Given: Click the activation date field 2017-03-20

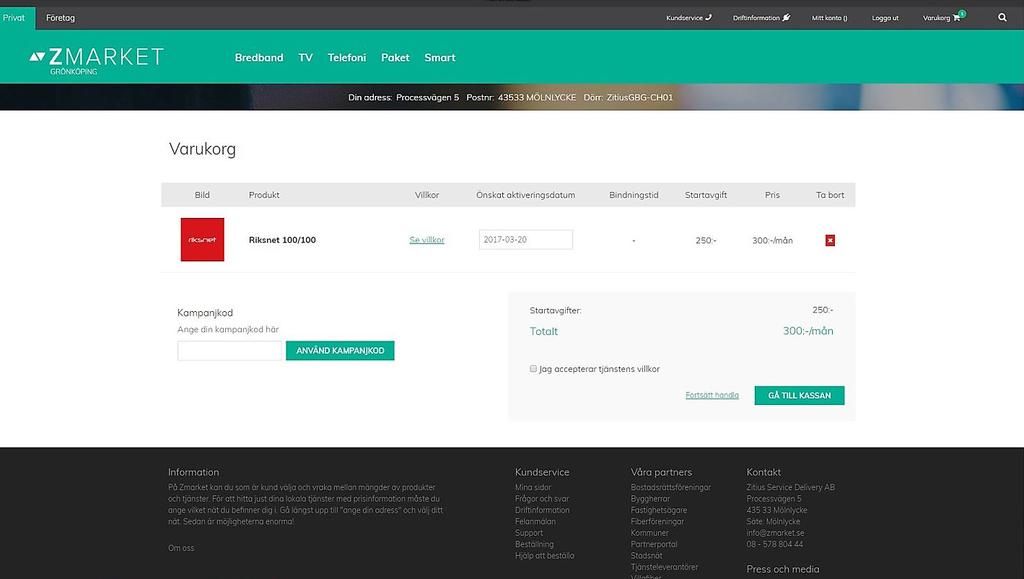Looking at the screenshot, I should [x=526, y=240].
